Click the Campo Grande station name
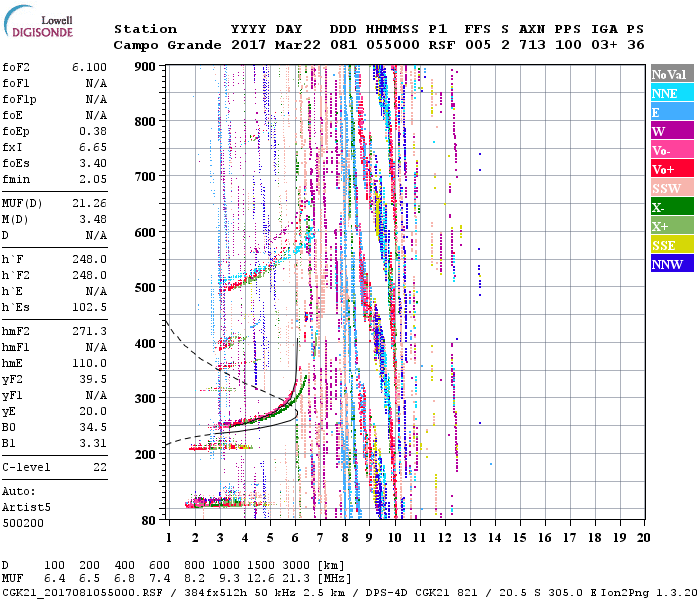 click(x=167, y=45)
